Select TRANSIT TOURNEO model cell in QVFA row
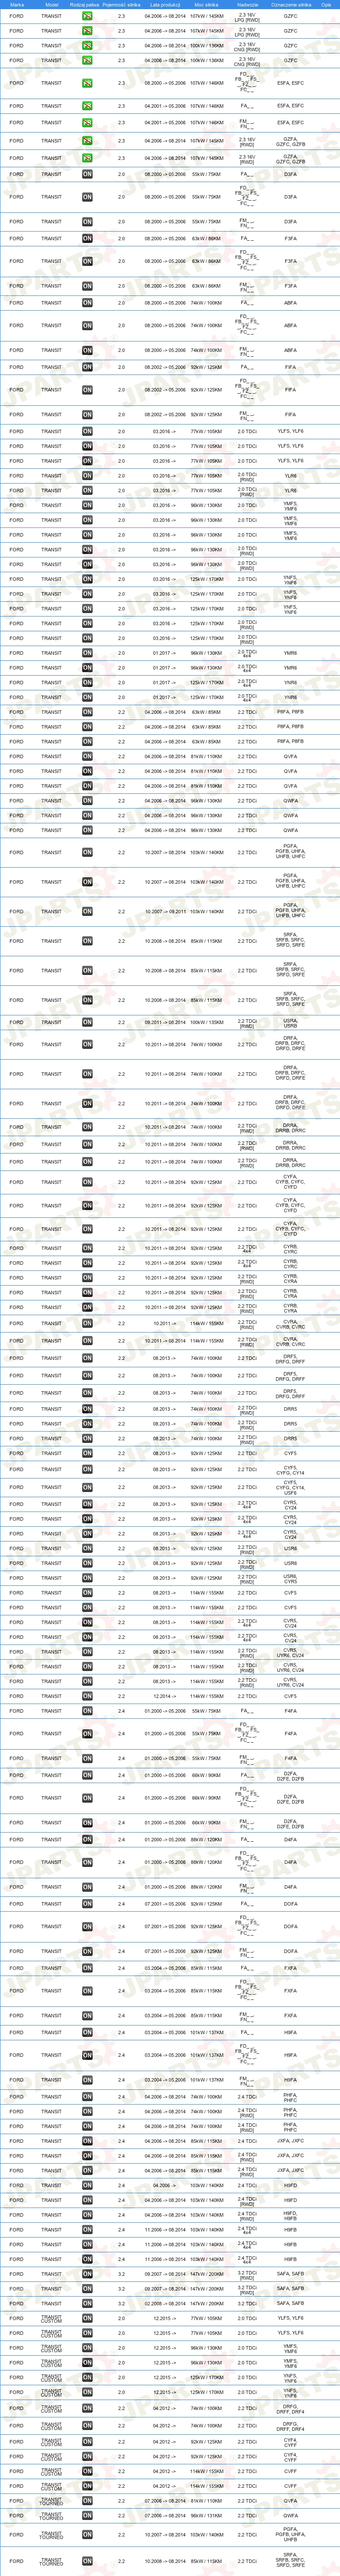This screenshot has width=340, height=2576. click(51, 2500)
